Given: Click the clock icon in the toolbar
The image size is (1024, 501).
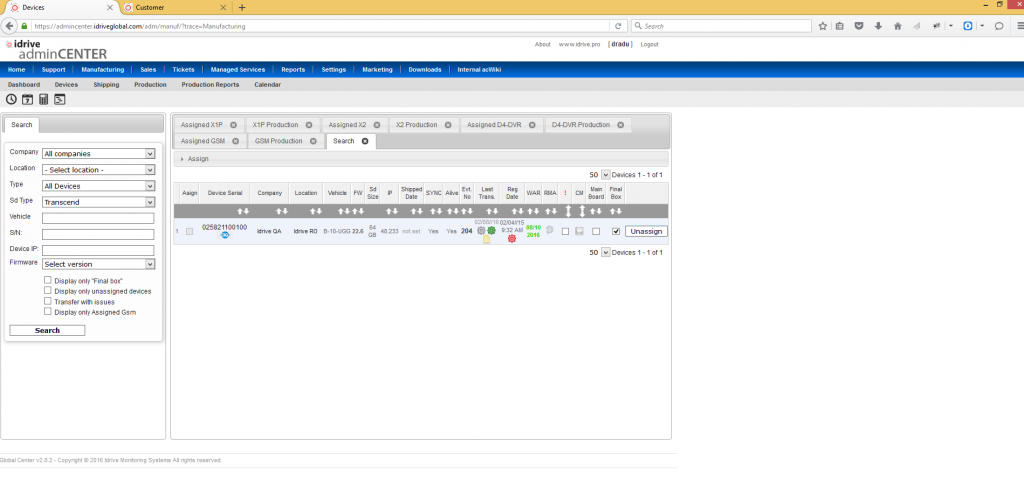Looking at the screenshot, I should click(x=11, y=99).
